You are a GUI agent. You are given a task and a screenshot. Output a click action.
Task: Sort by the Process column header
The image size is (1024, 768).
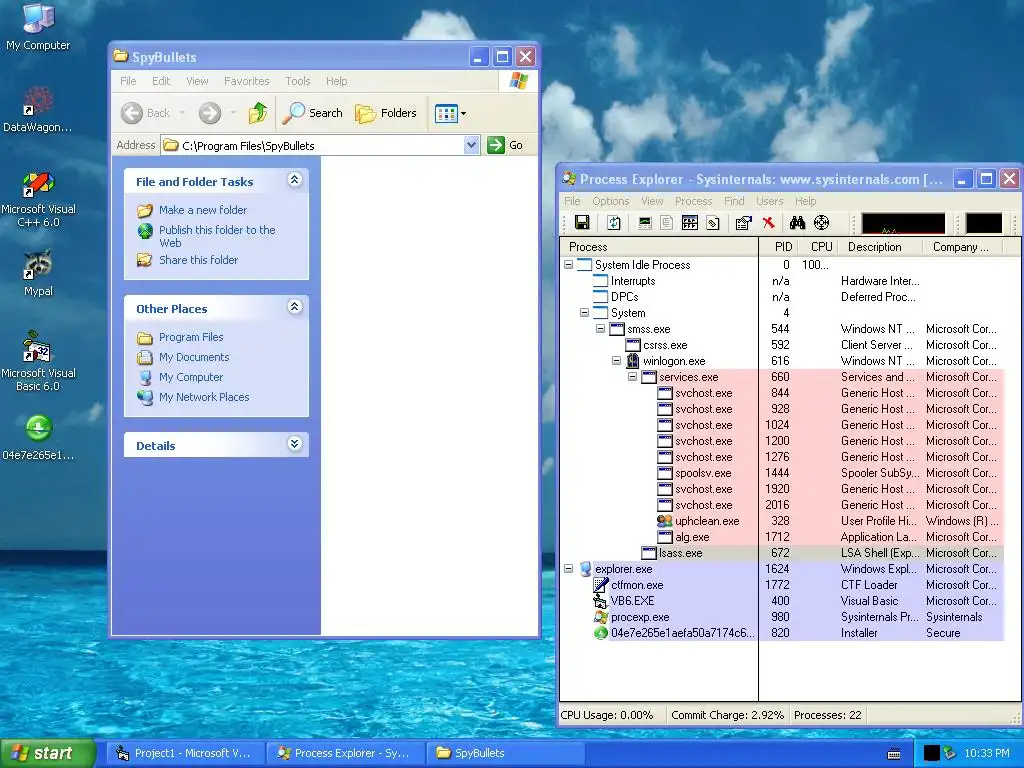coord(659,247)
